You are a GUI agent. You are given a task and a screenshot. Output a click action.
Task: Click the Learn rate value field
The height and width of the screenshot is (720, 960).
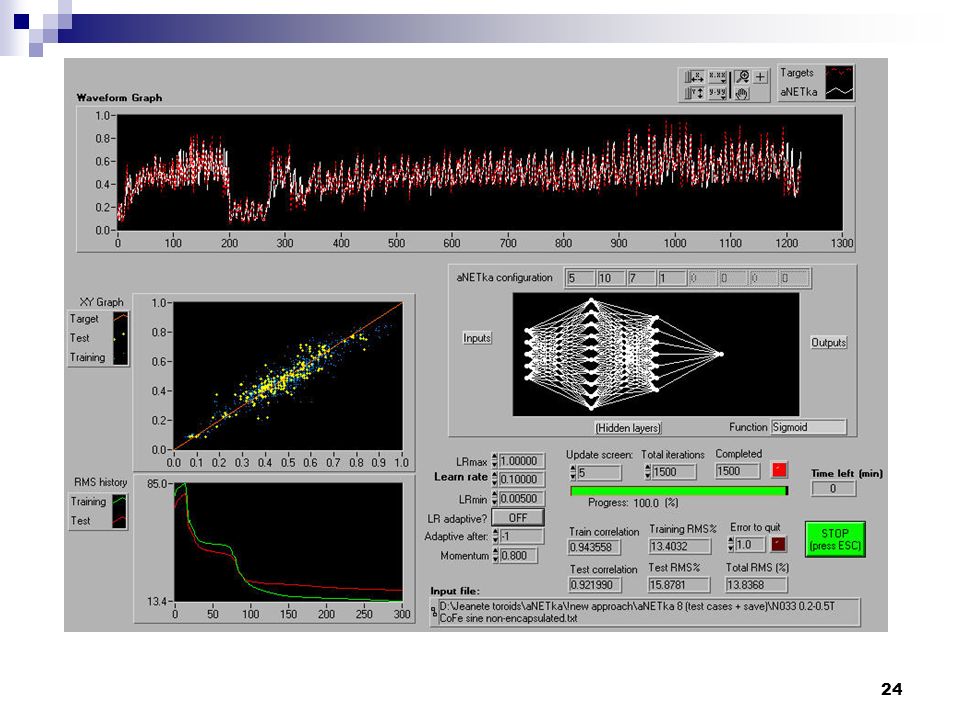[521, 479]
